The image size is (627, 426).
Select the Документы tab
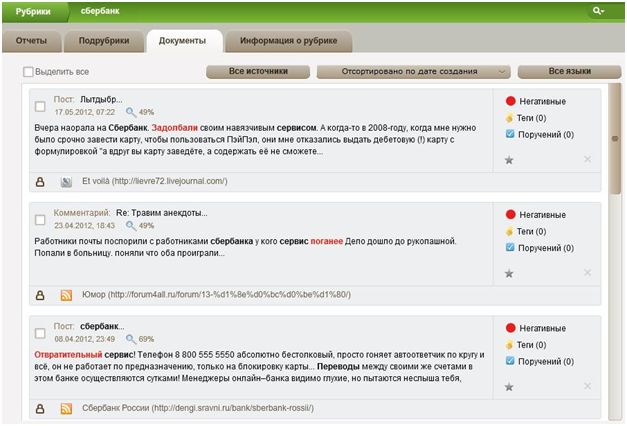[x=182, y=41]
